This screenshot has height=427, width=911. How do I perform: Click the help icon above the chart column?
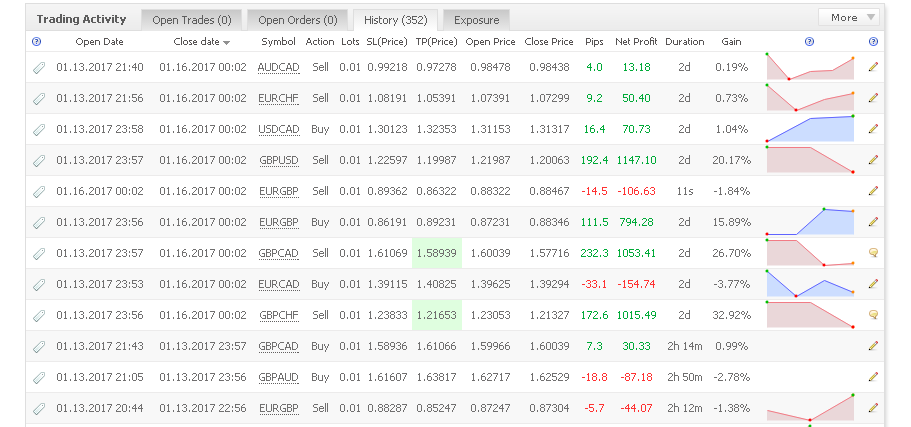coord(809,42)
